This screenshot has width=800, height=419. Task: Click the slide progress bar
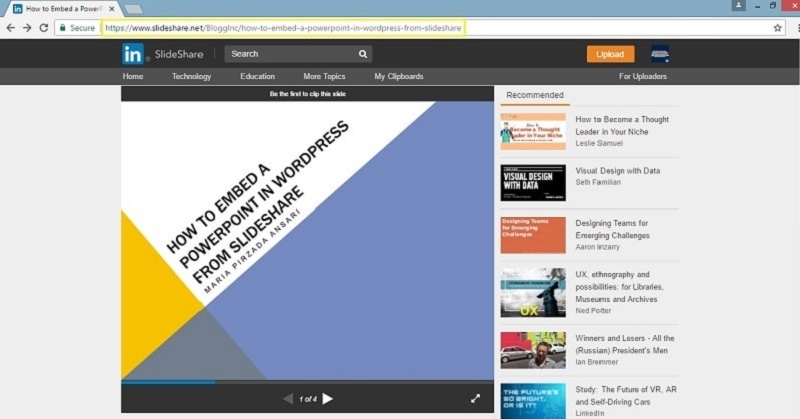[308, 382]
